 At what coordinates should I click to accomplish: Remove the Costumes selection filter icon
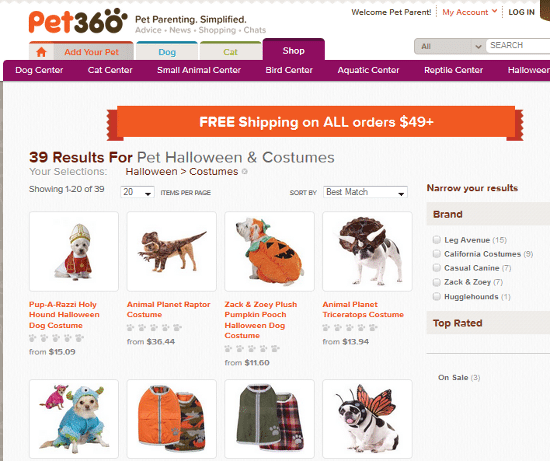click(244, 172)
